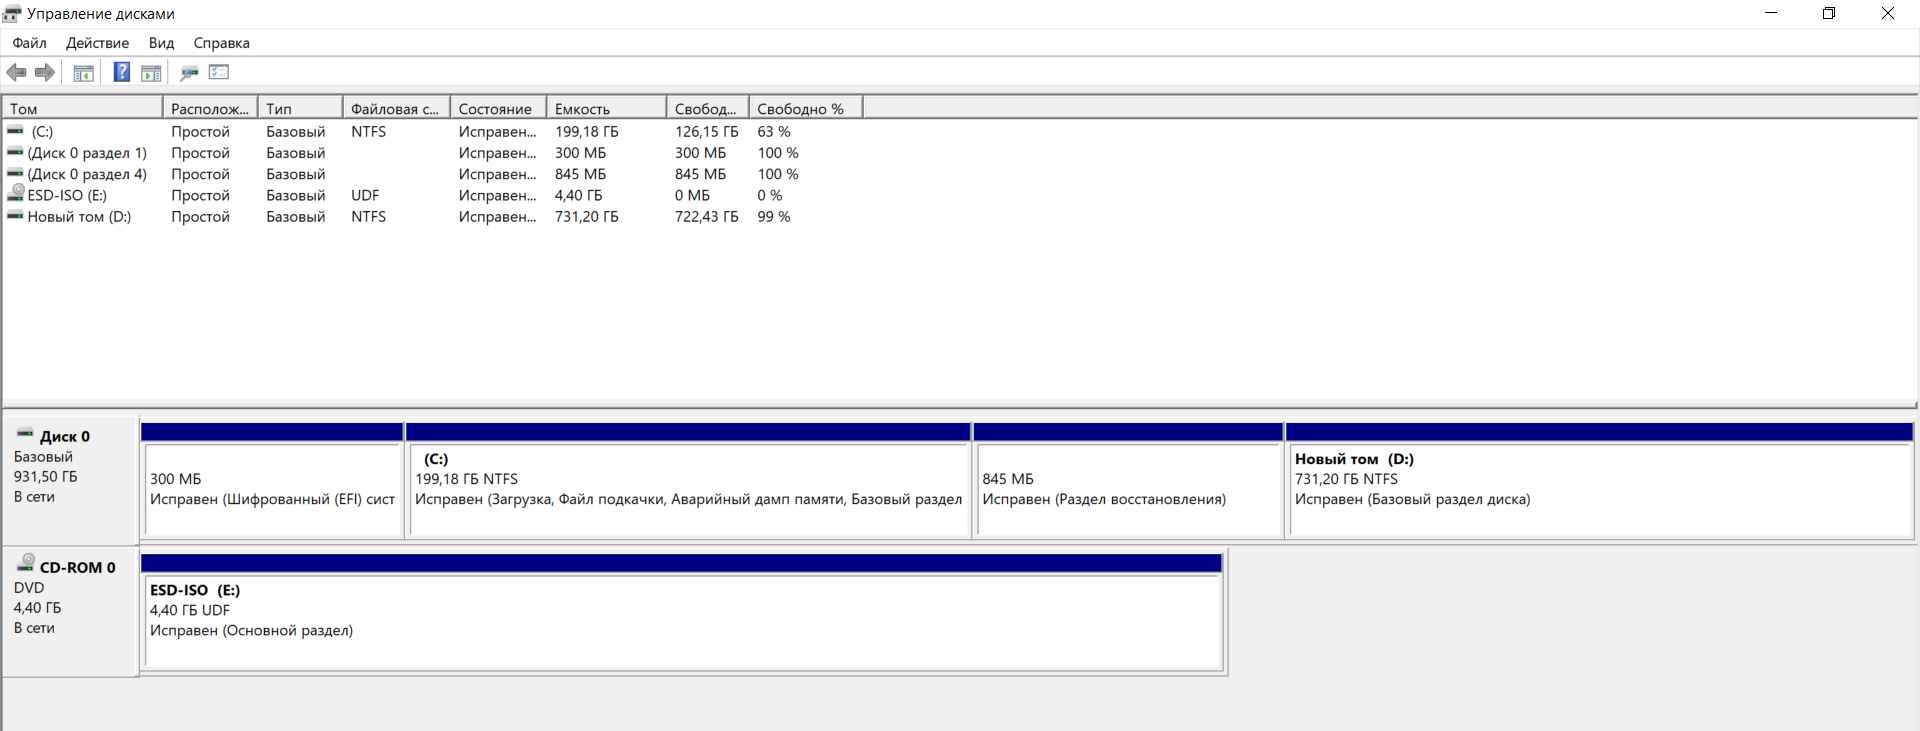
Task: Click the disc icon beside ESD-ISO (E:)
Action: coord(15,194)
